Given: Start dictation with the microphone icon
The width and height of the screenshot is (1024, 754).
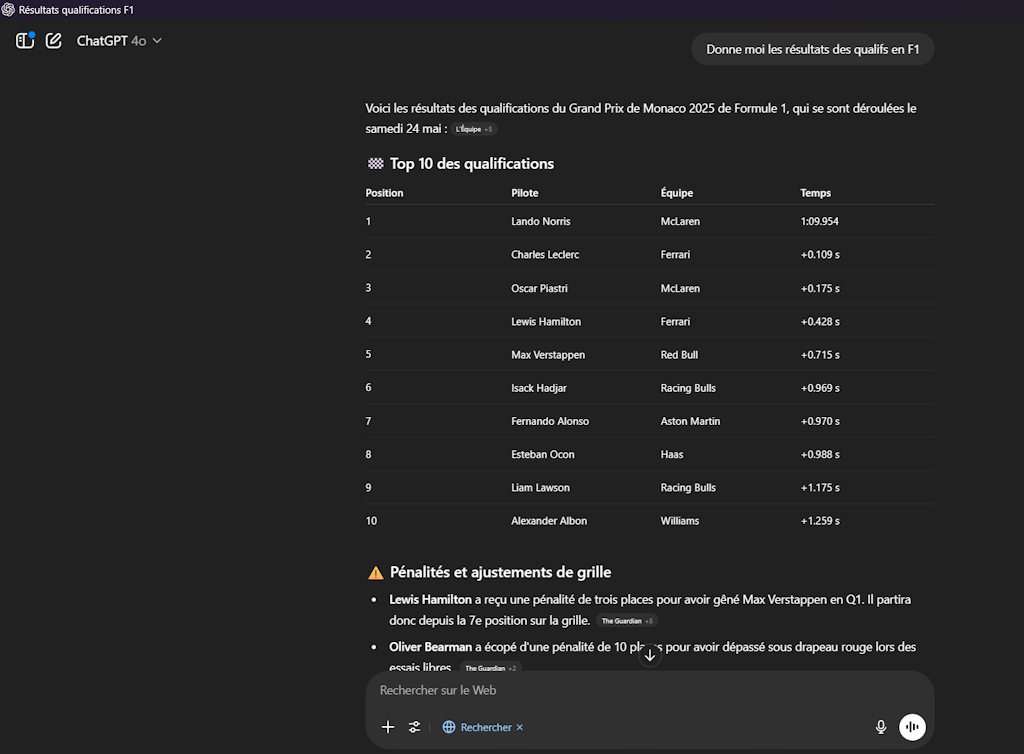Looking at the screenshot, I should [880, 727].
